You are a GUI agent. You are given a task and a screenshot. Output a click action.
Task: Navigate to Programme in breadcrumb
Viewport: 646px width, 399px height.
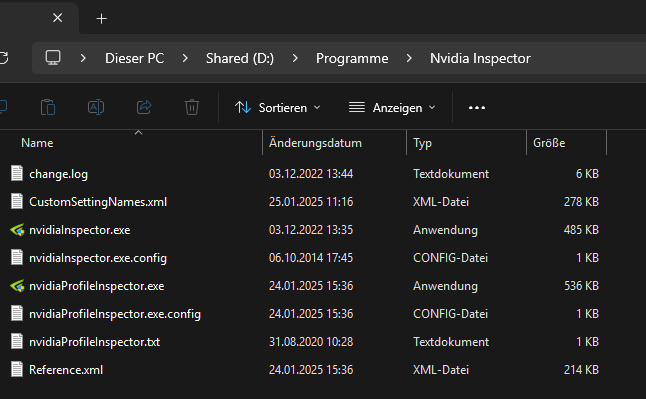(x=352, y=58)
